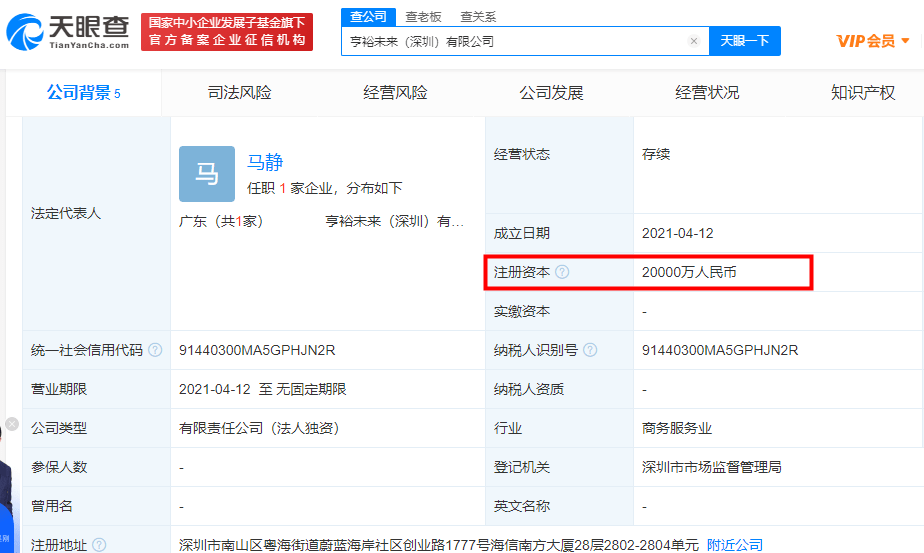Click the help icon next to 统一社会信用代码
The width and height of the screenshot is (924, 553).
pyautogui.click(x=155, y=350)
